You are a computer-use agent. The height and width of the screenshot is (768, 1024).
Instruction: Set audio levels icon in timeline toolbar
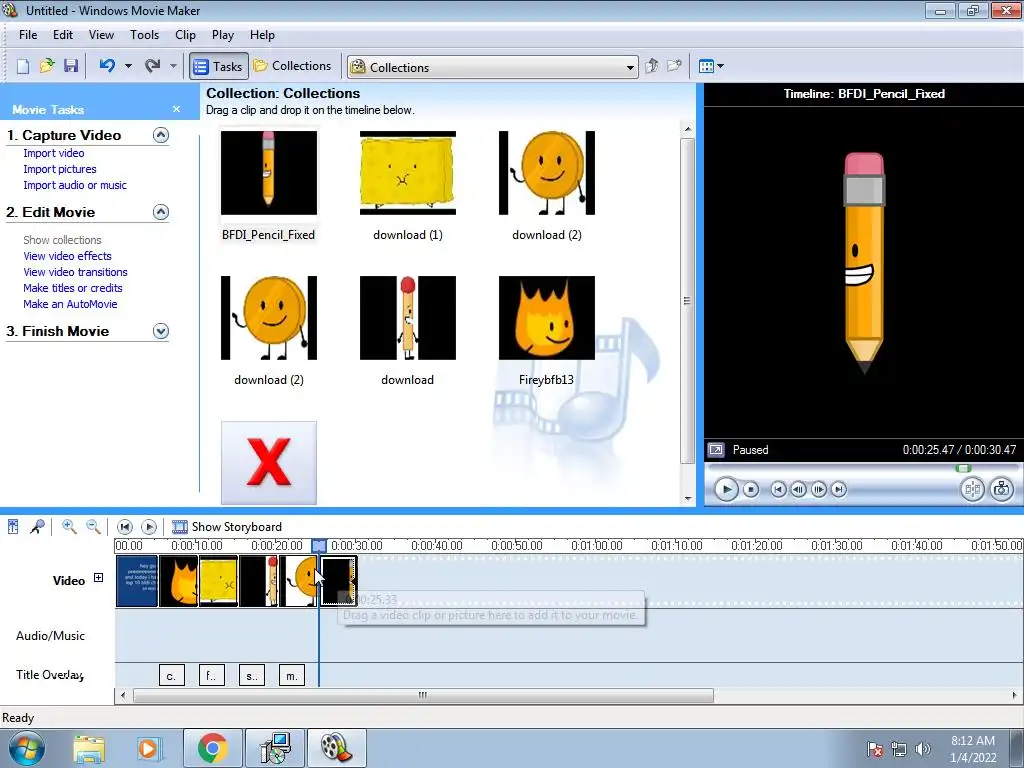(x=13, y=526)
